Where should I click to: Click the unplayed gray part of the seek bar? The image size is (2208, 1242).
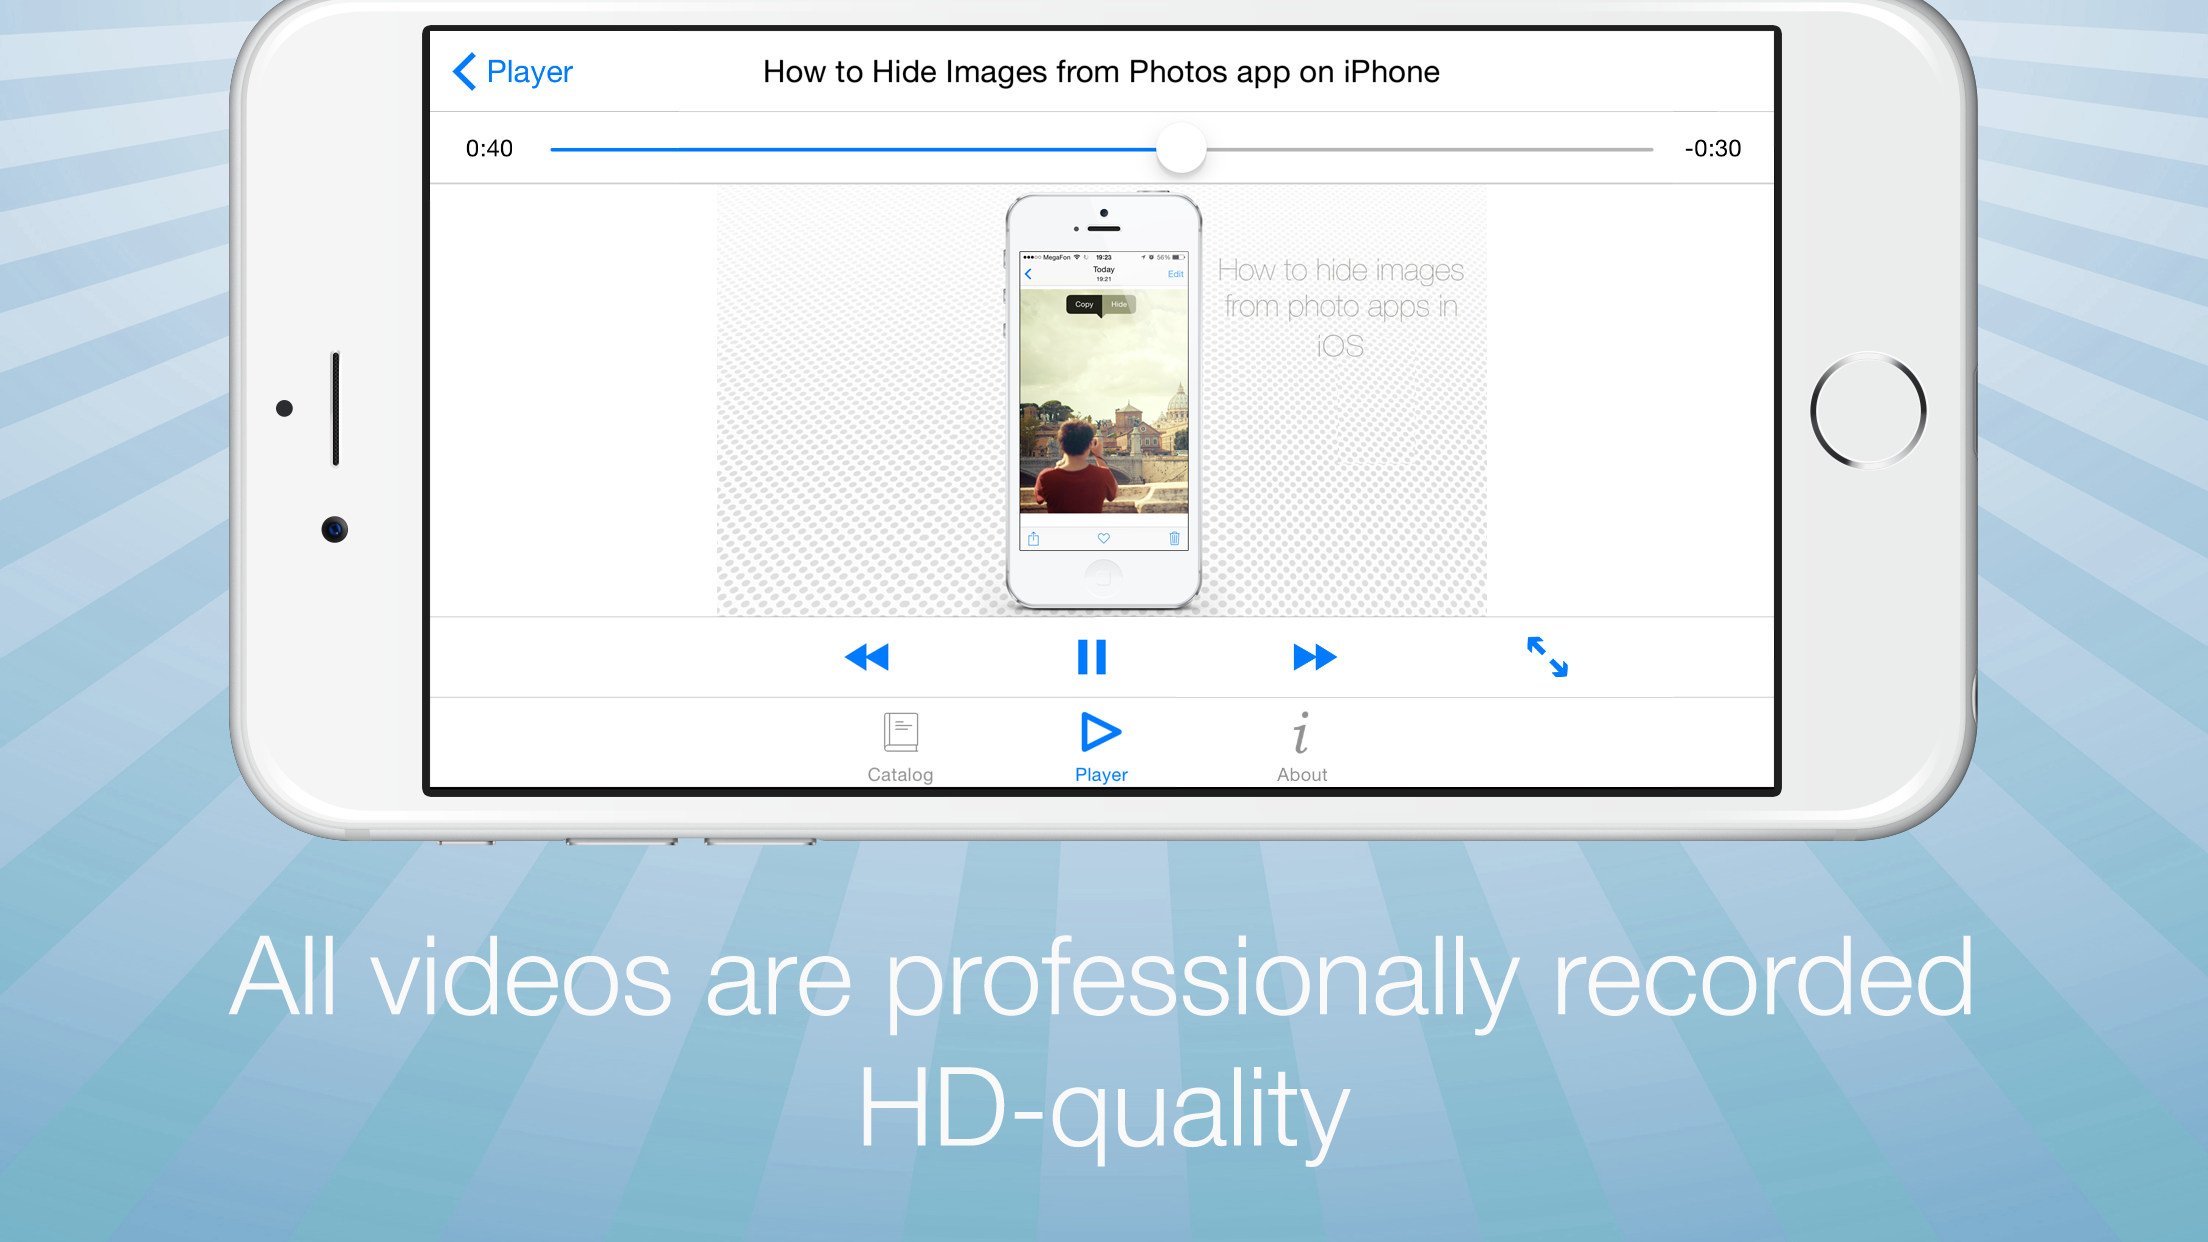click(1430, 149)
